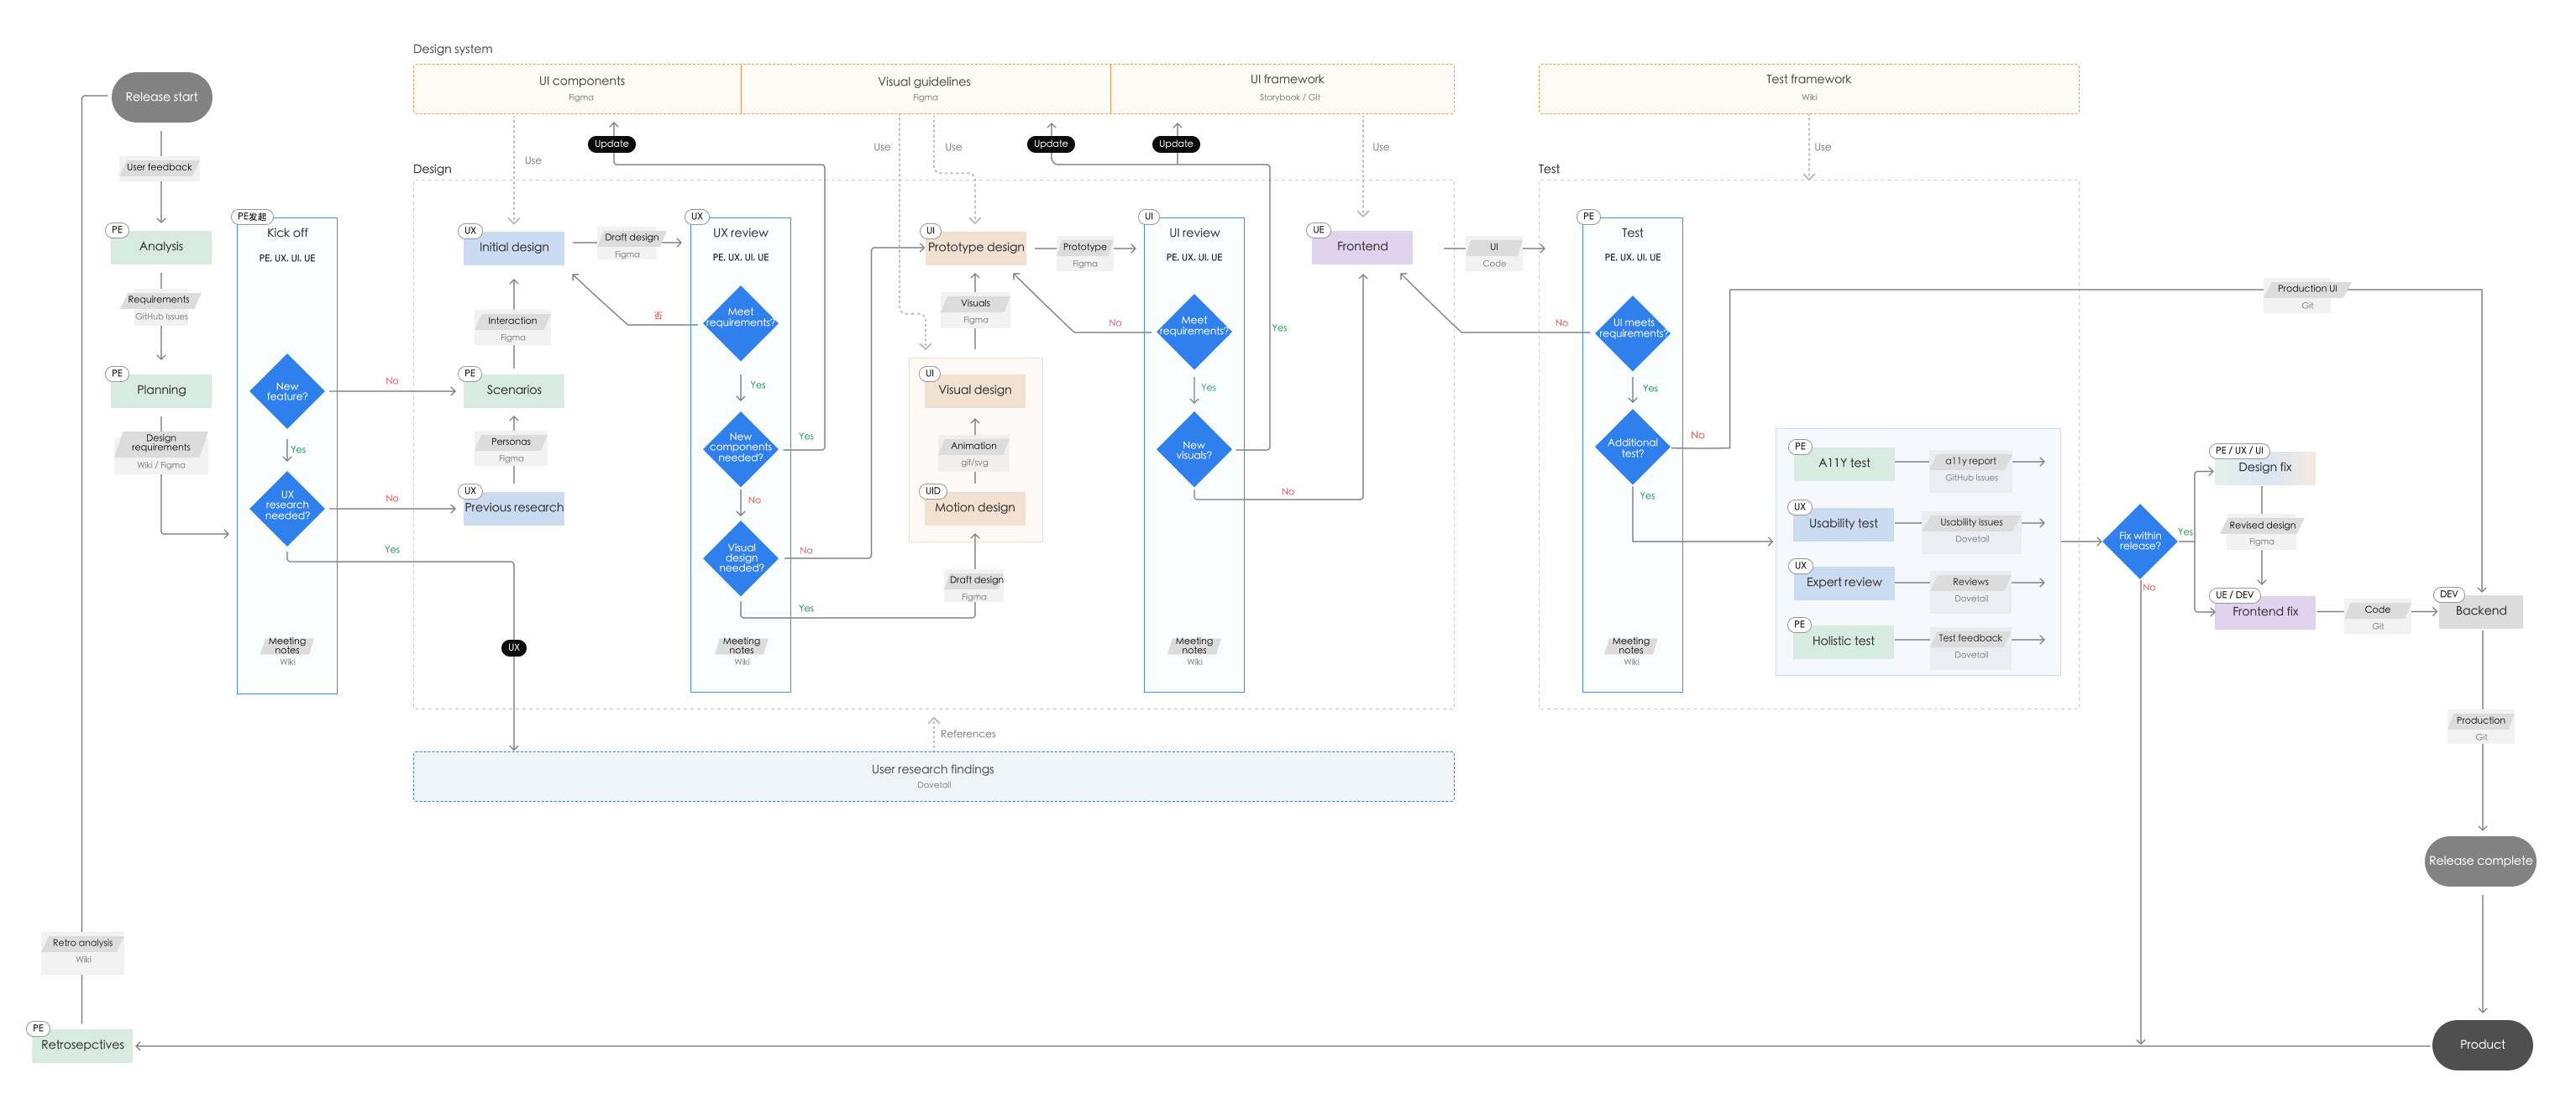Expand the Meeting notes under UX review

click(x=739, y=648)
